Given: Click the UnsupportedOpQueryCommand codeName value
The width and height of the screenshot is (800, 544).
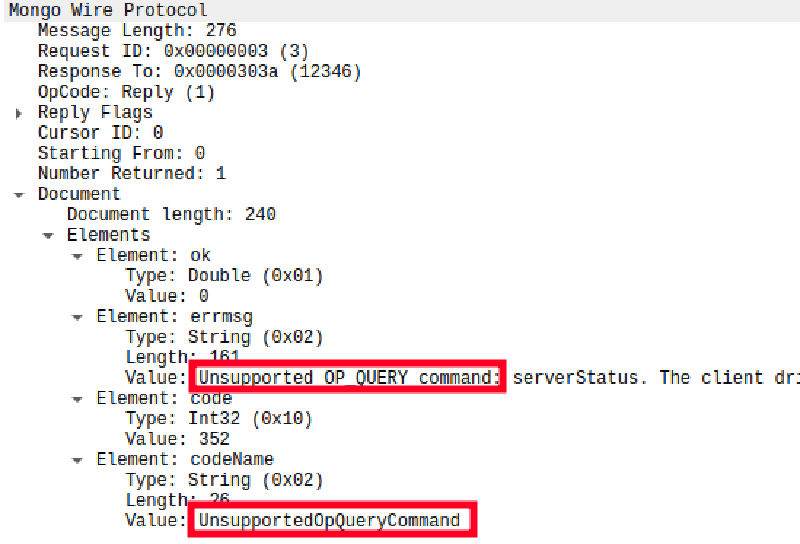Looking at the screenshot, I should 329,521.
